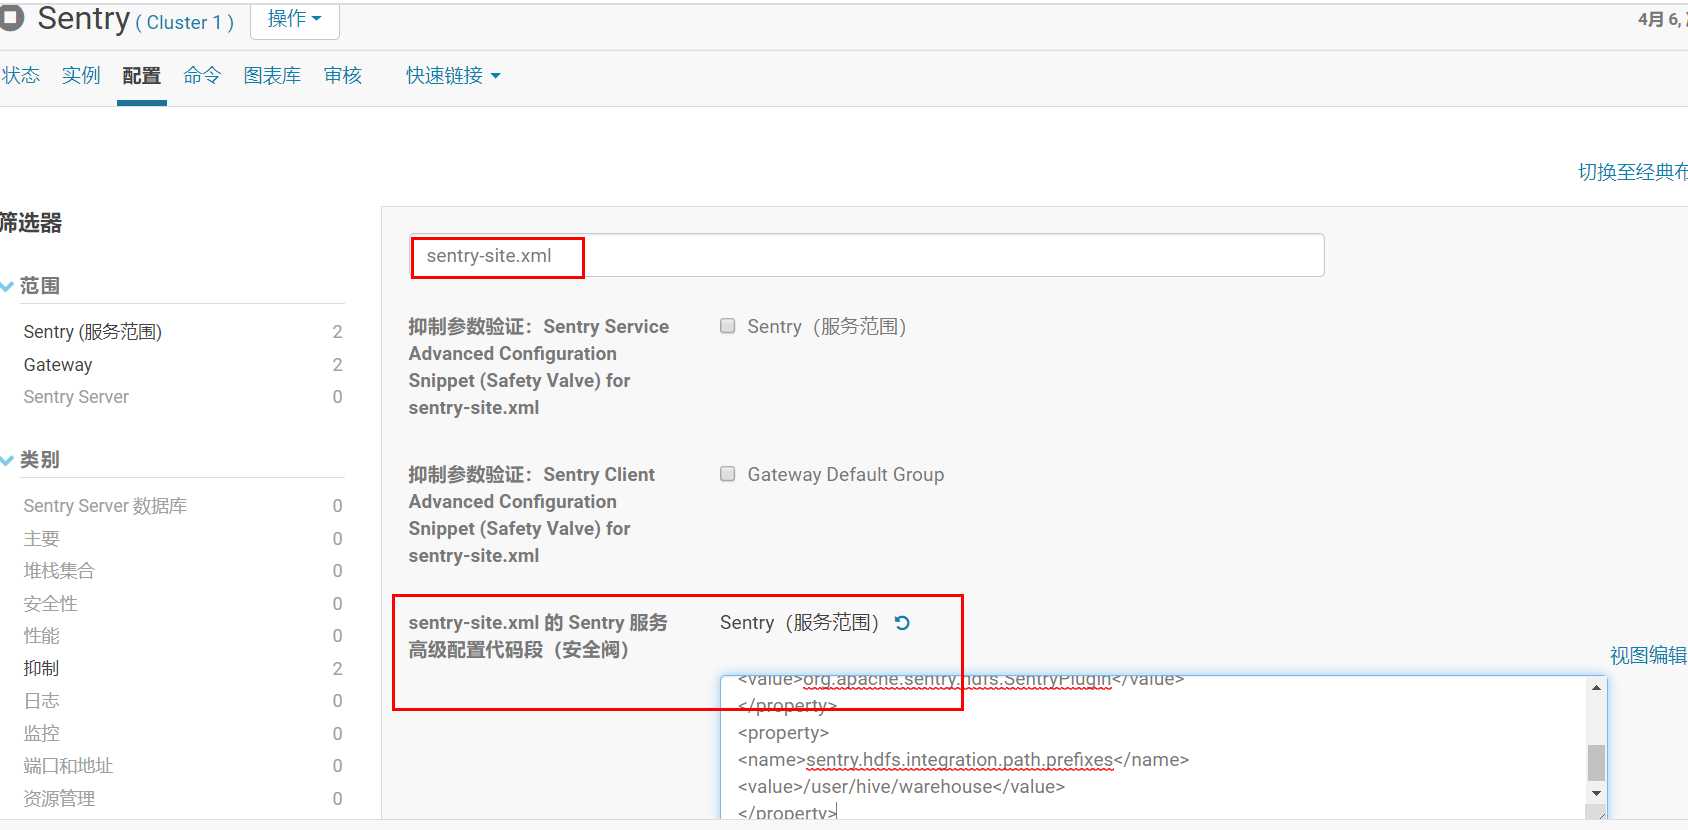Open the 操作 dropdown button
This screenshot has width=1688, height=830.
point(294,20)
